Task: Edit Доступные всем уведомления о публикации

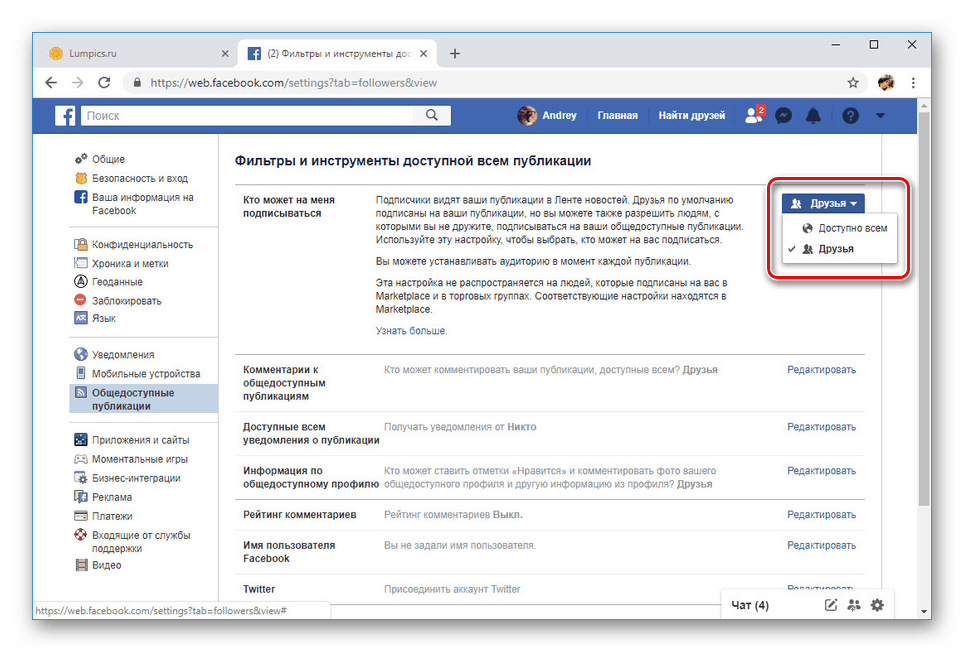Action: click(821, 426)
